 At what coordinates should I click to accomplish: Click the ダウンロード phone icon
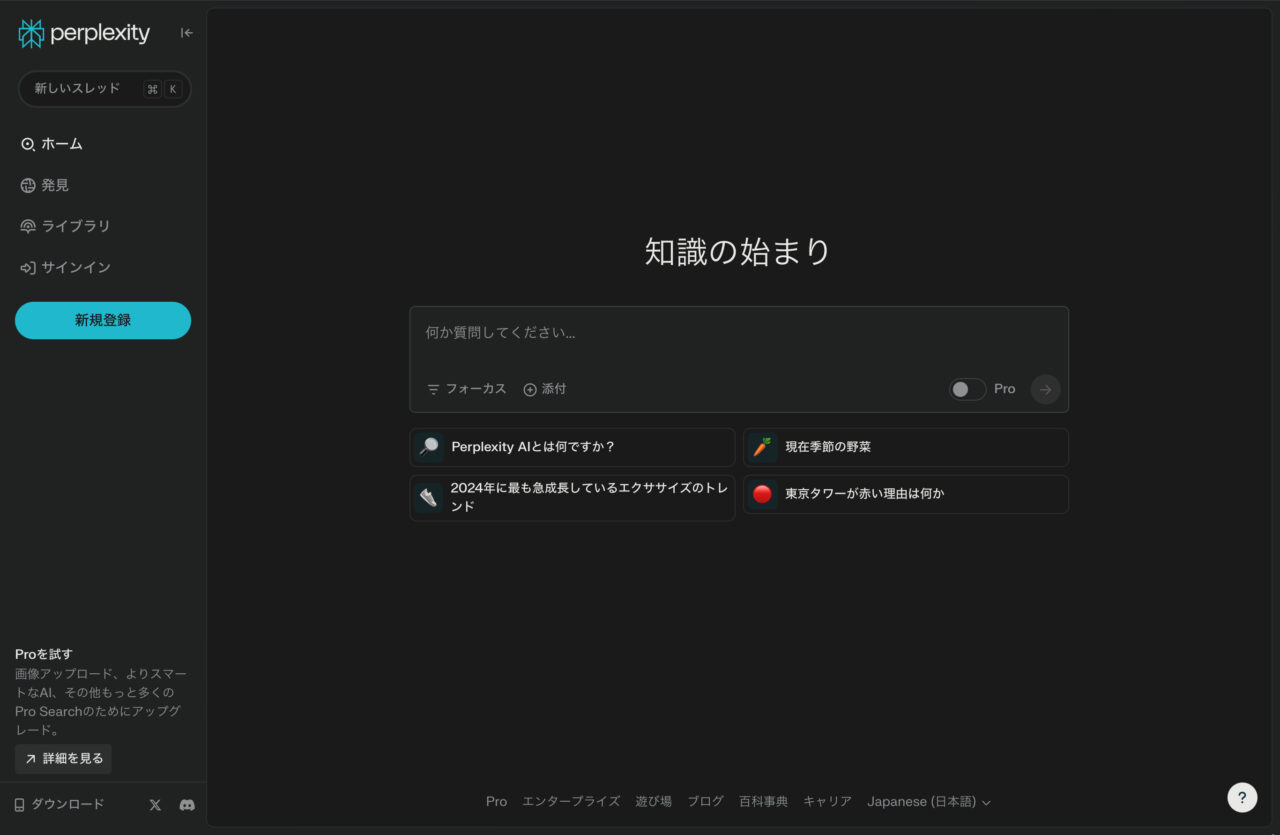point(19,805)
